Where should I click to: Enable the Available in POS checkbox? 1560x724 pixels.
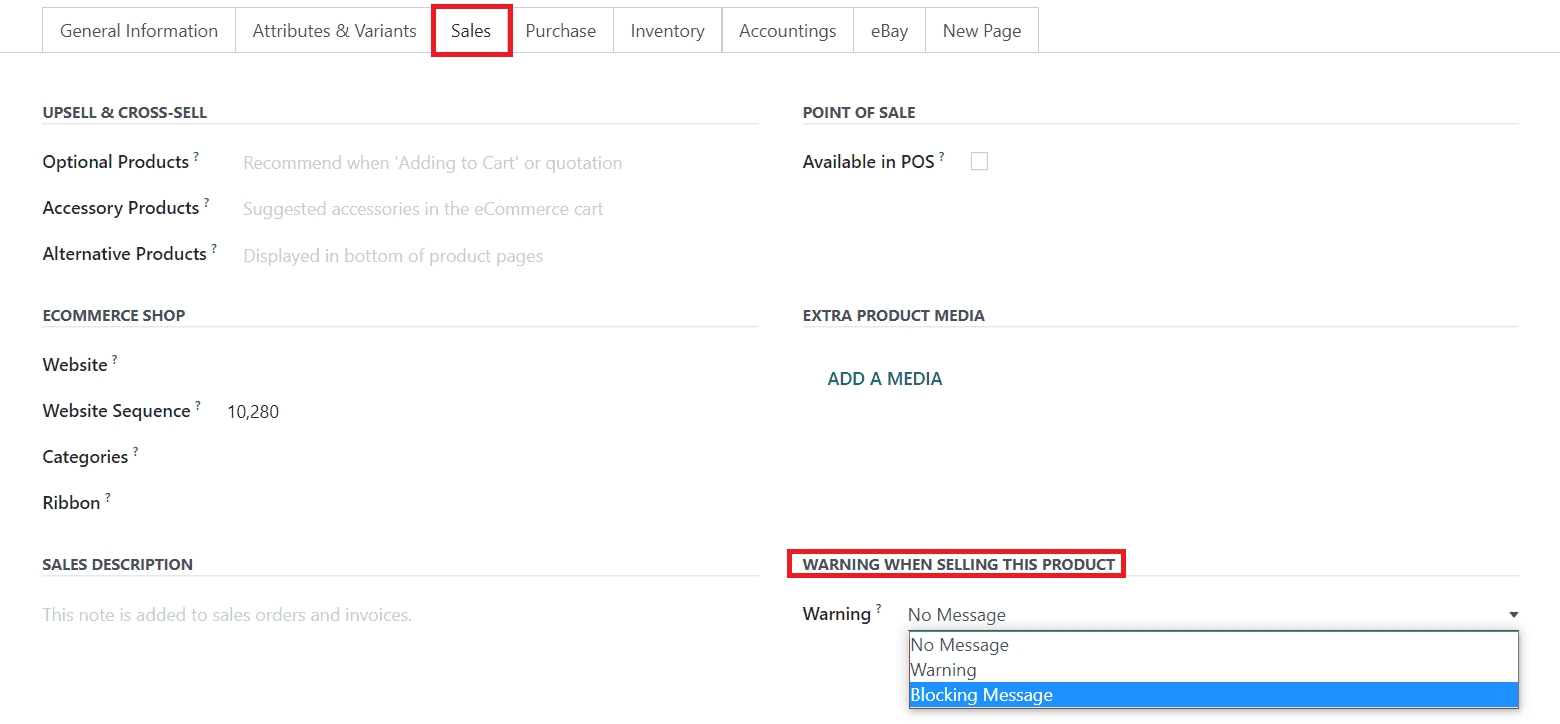[979, 161]
